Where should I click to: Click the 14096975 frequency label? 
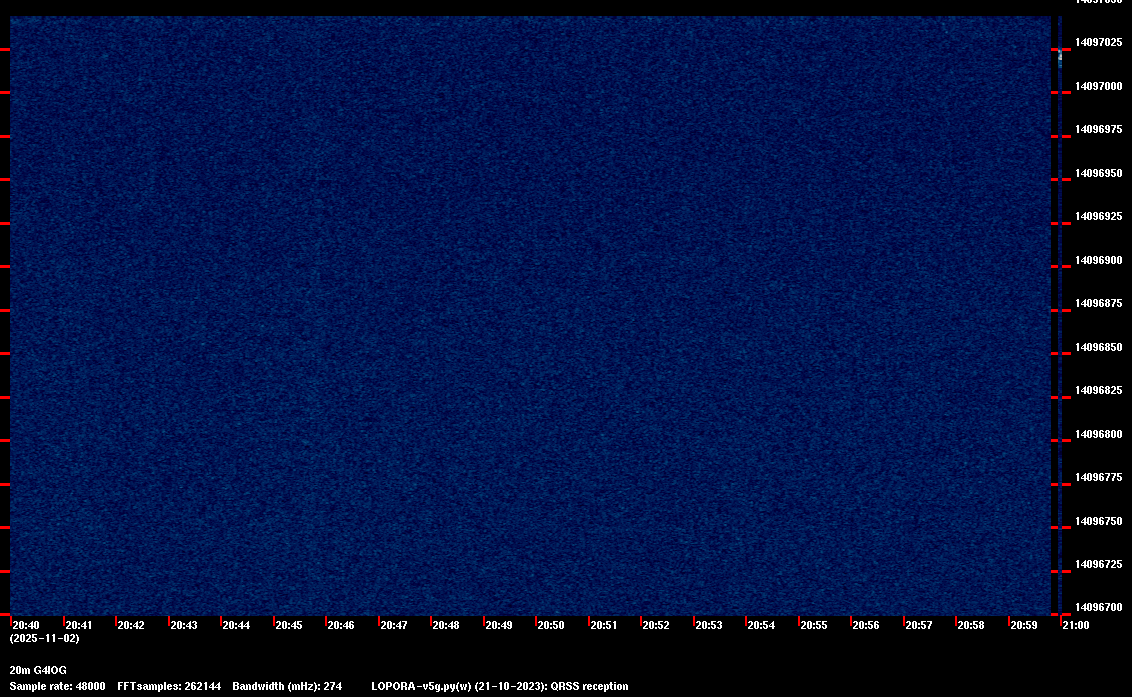point(1099,129)
